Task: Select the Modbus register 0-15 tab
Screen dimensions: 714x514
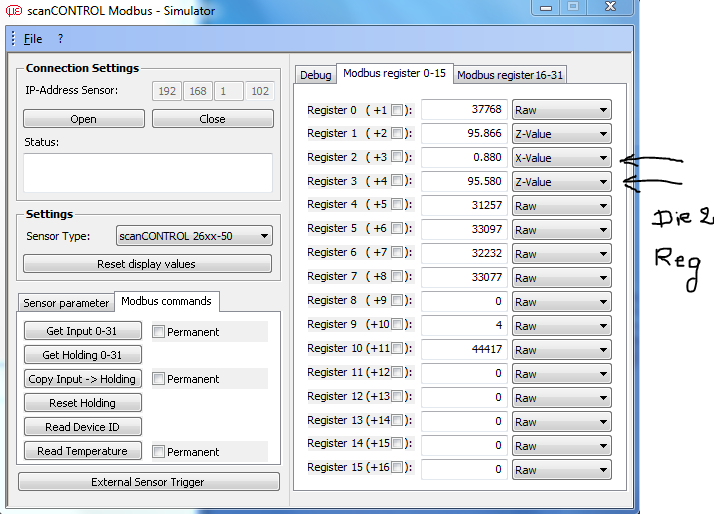Action: (394, 73)
